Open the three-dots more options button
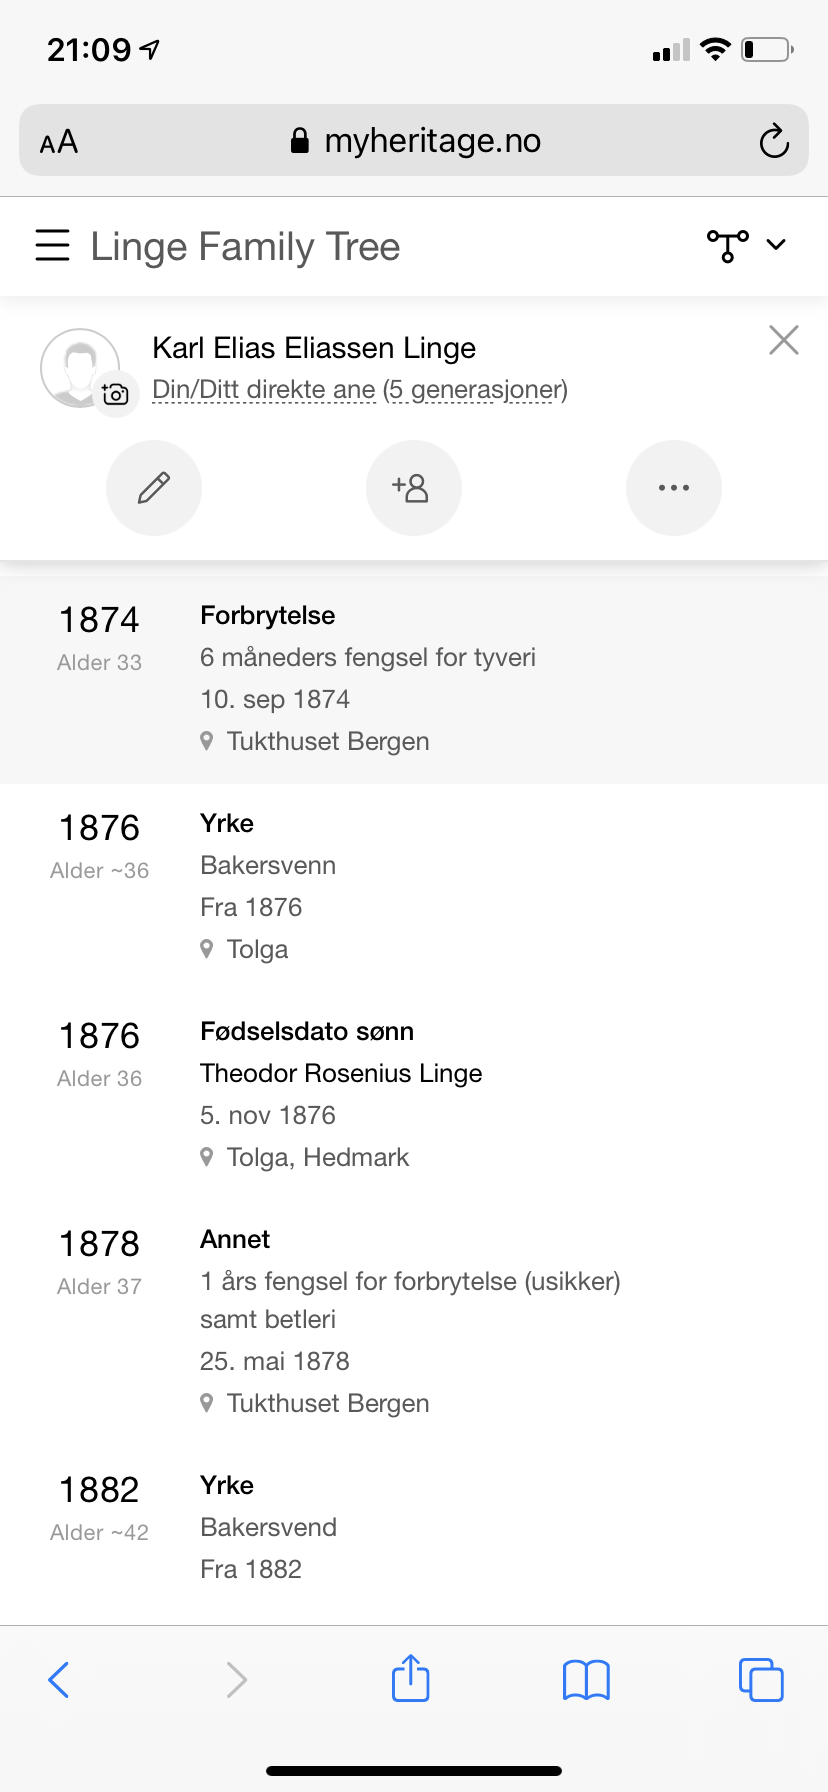The image size is (828, 1792). click(674, 488)
